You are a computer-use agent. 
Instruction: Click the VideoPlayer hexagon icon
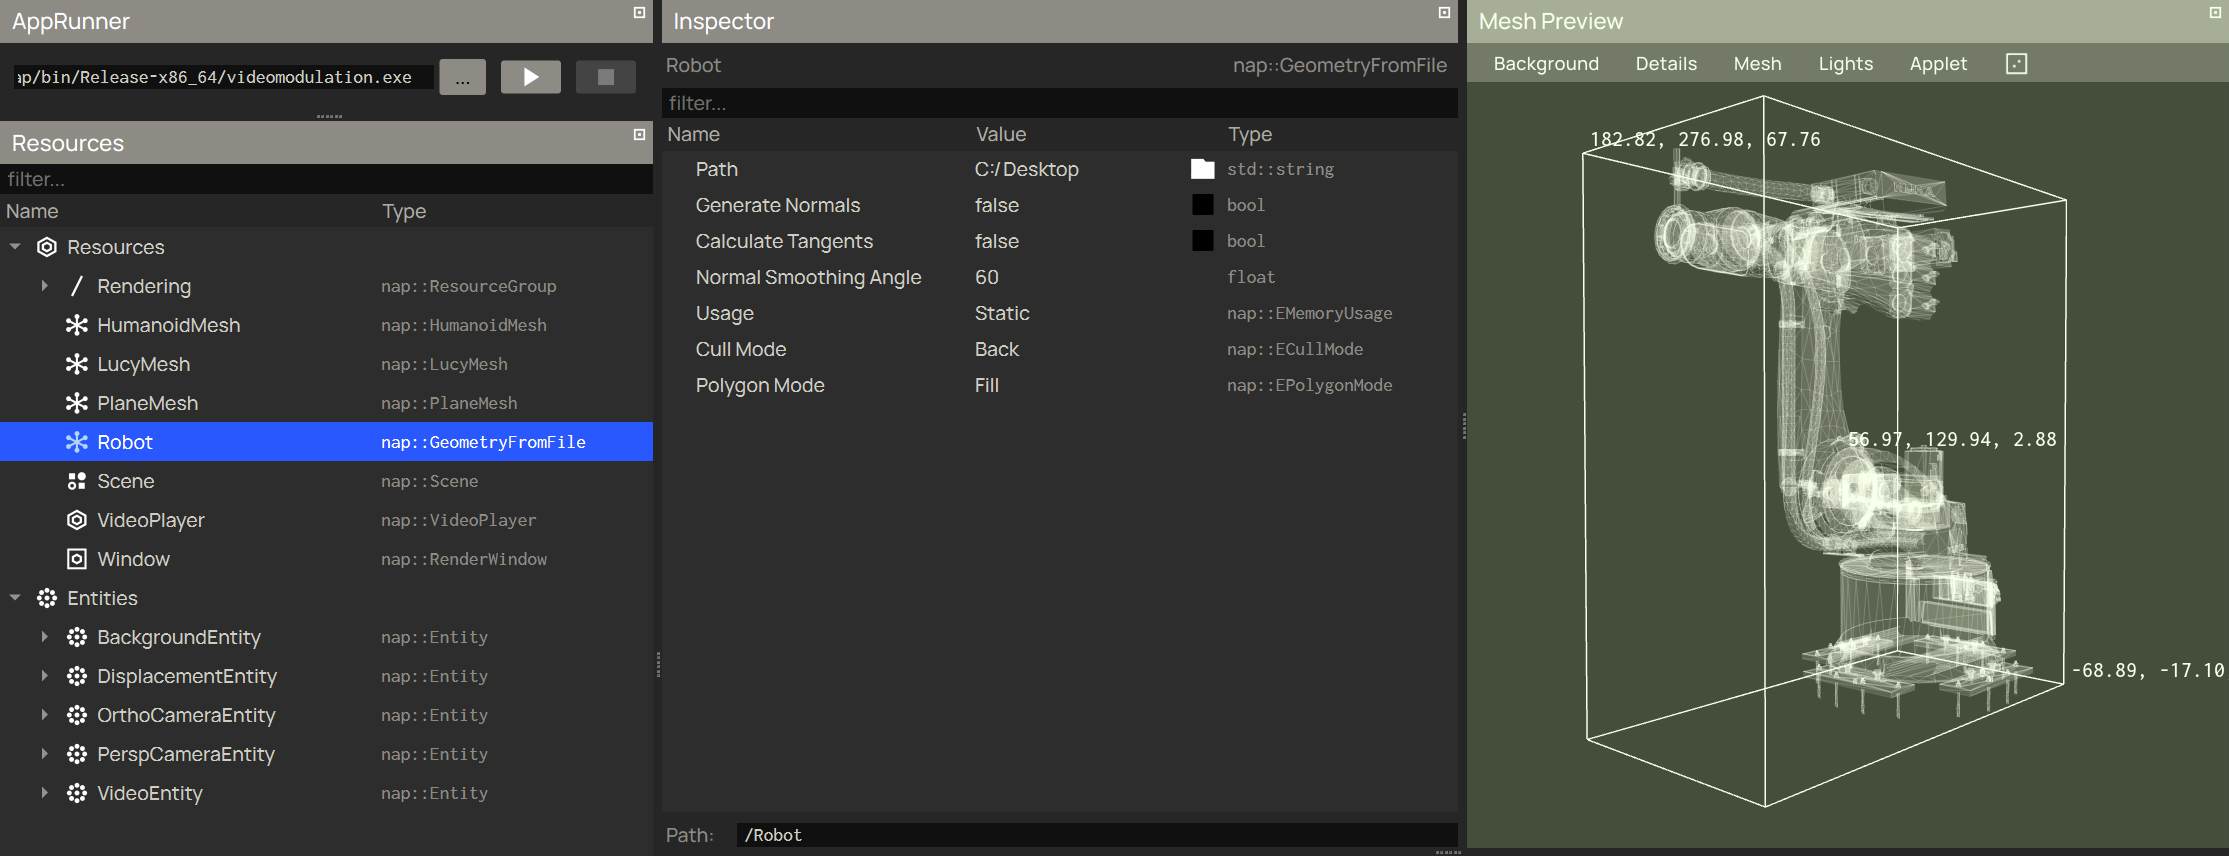tap(76, 520)
